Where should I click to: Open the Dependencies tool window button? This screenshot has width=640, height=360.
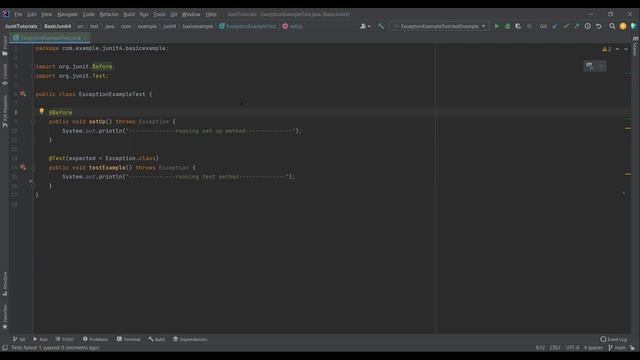[190, 339]
